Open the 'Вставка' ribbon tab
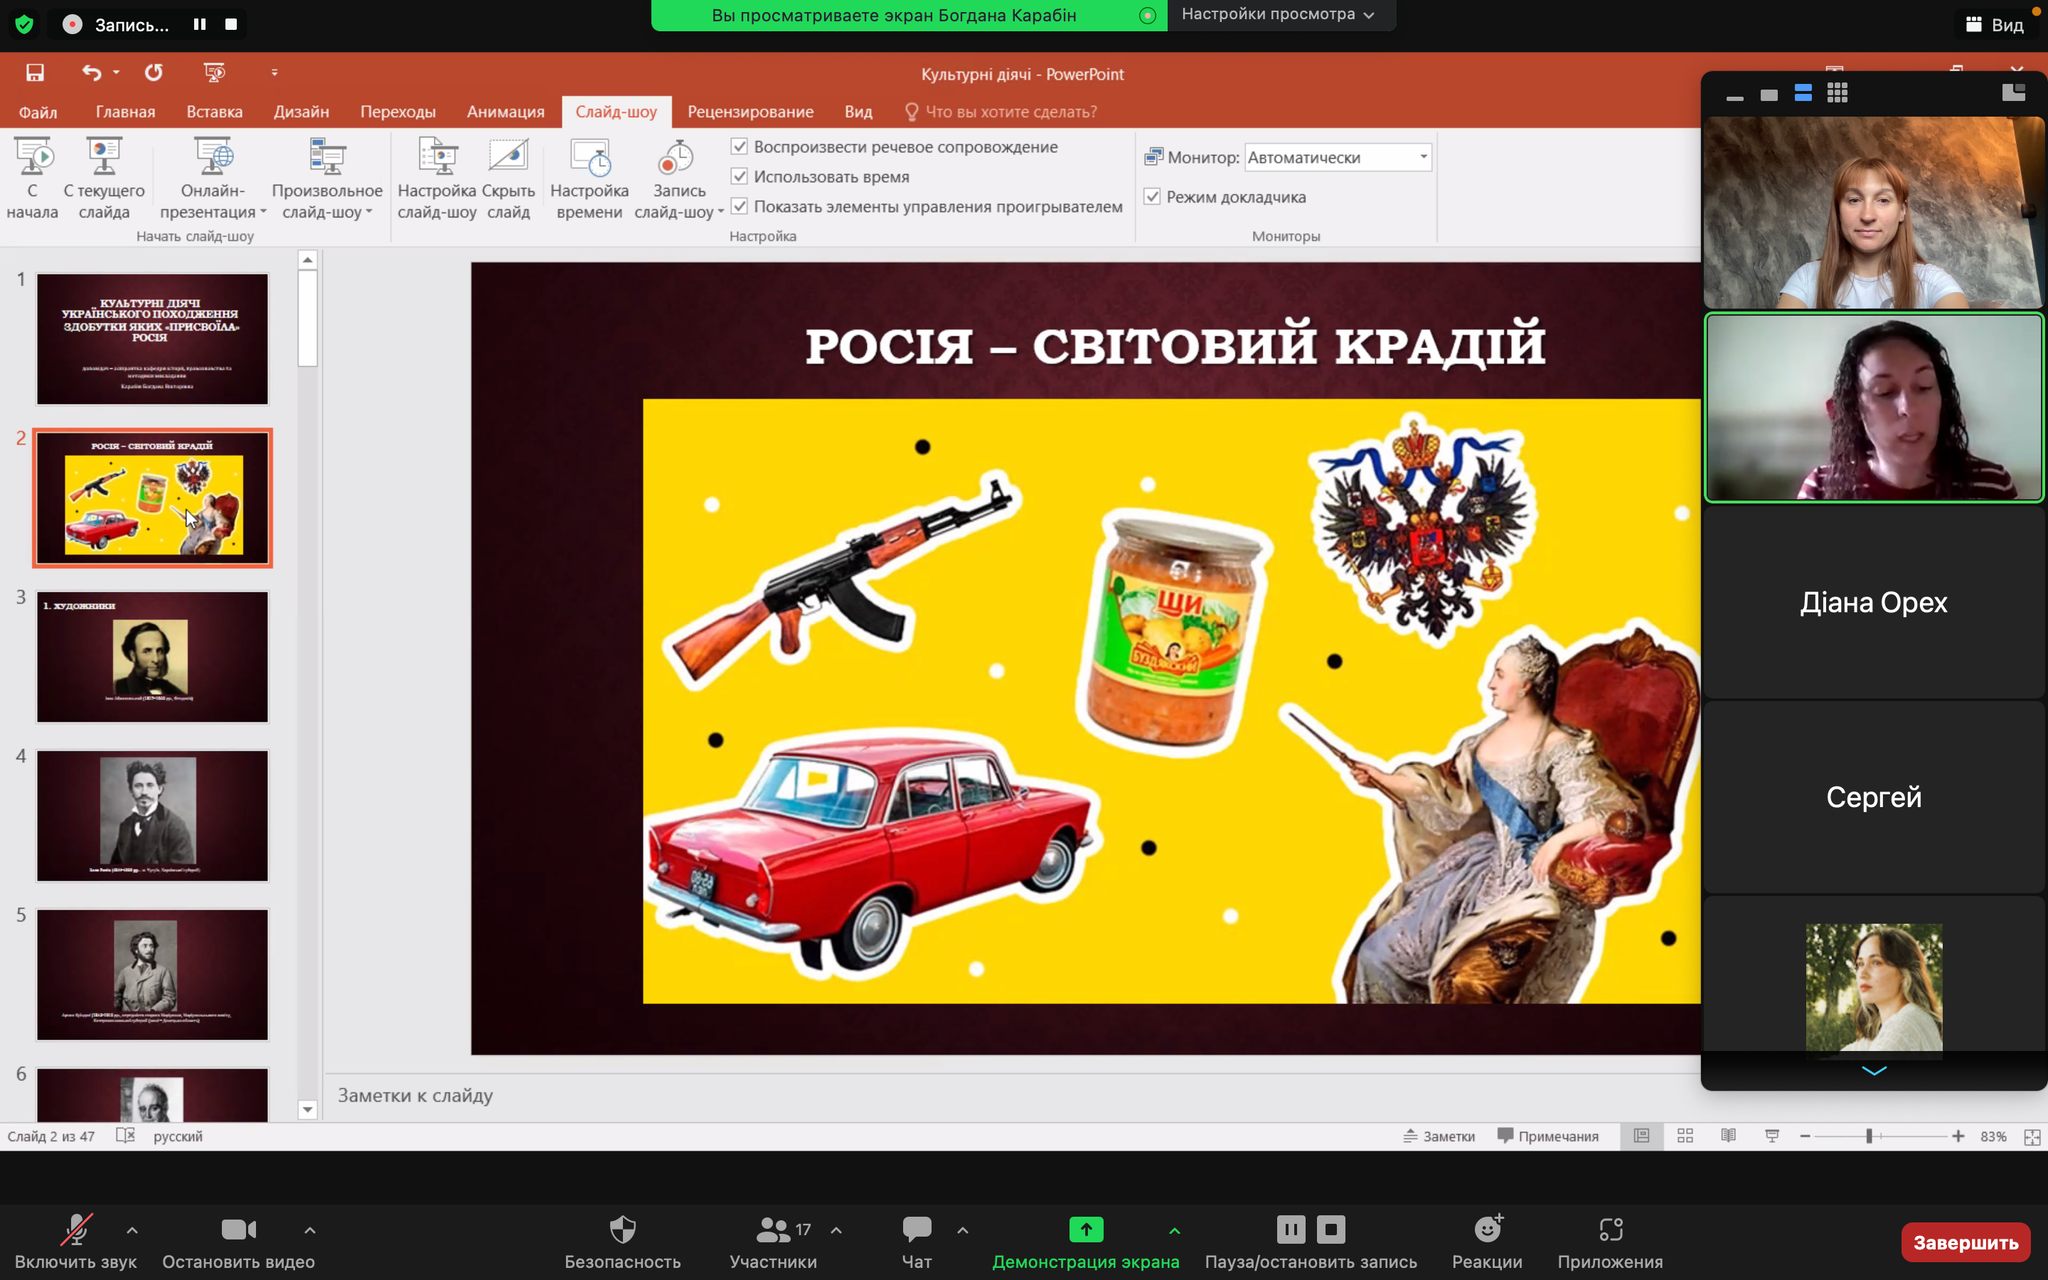This screenshot has height=1280, width=2048. point(214,112)
